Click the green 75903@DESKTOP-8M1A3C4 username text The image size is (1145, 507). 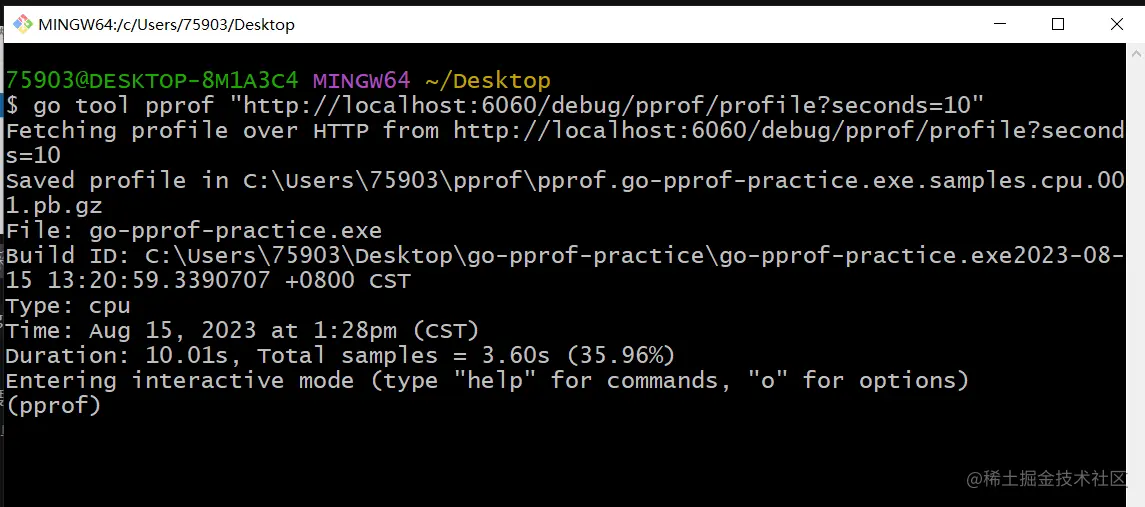pyautogui.click(x=152, y=80)
